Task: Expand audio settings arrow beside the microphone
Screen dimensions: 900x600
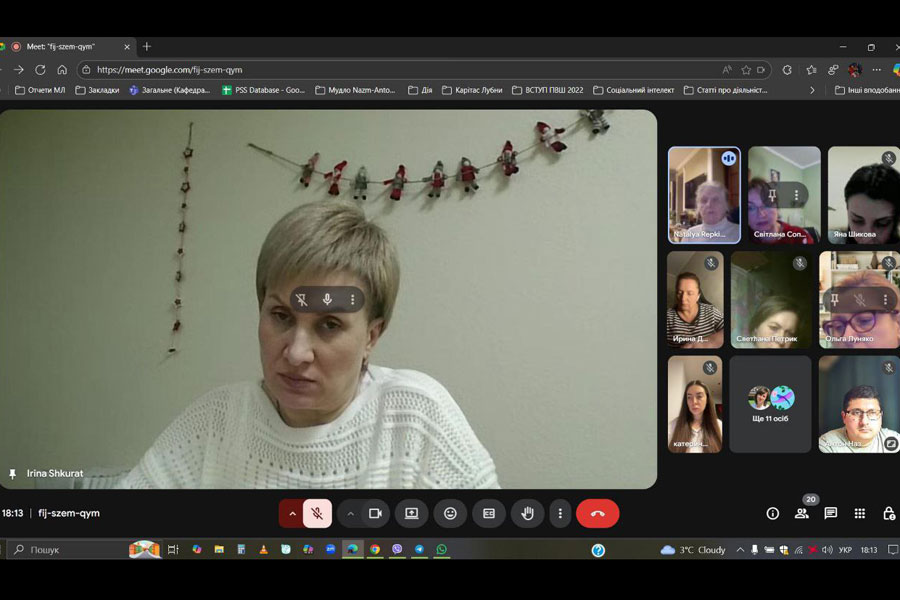Action: pos(292,513)
